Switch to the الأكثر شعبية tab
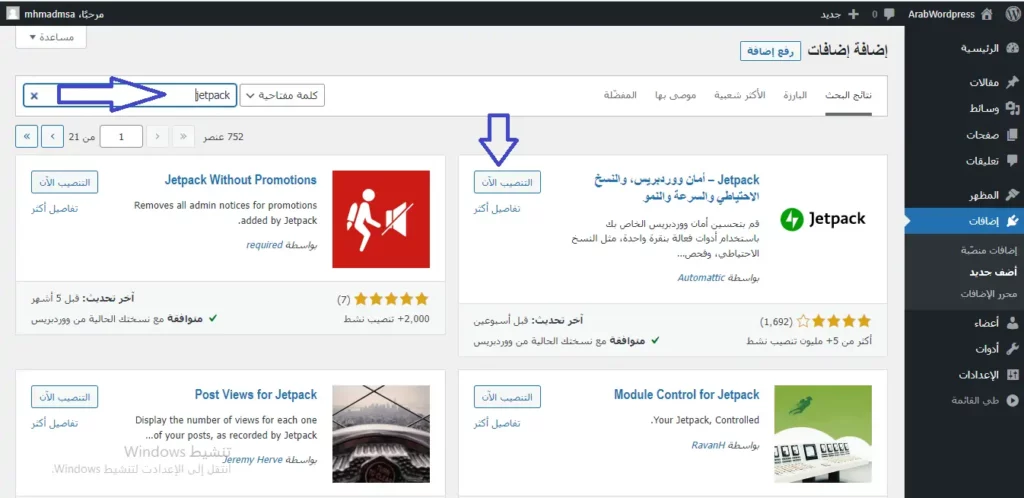Screen dimensions: 1024x498 740,95
